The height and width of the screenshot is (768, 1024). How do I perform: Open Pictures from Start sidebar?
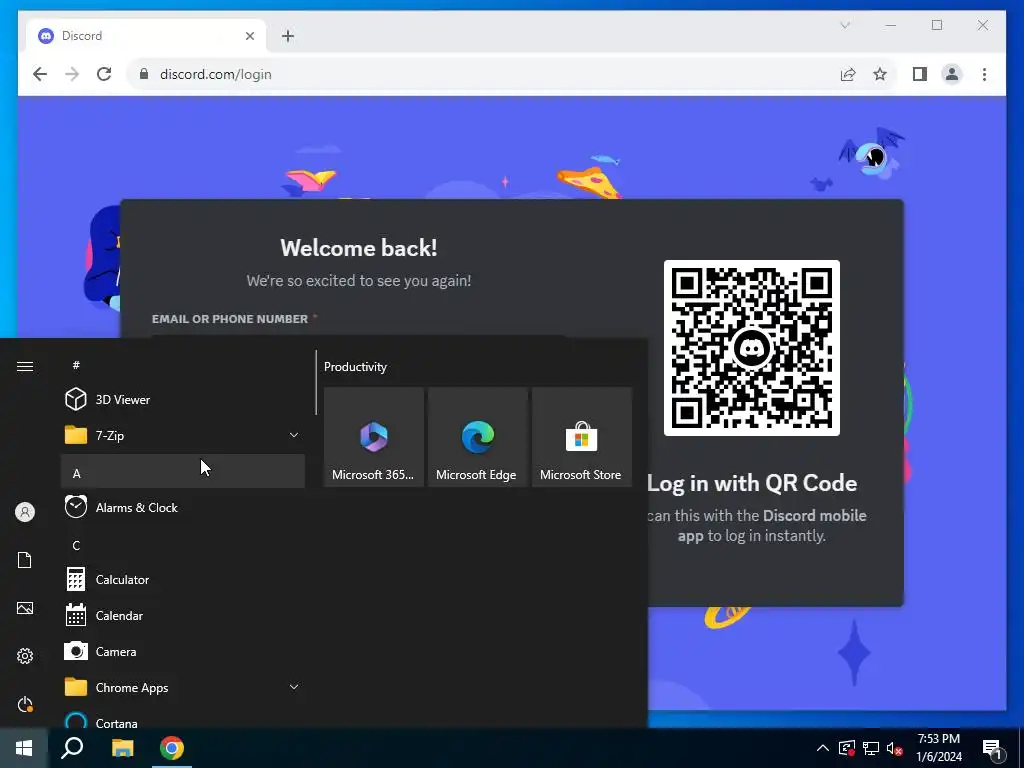[25, 608]
